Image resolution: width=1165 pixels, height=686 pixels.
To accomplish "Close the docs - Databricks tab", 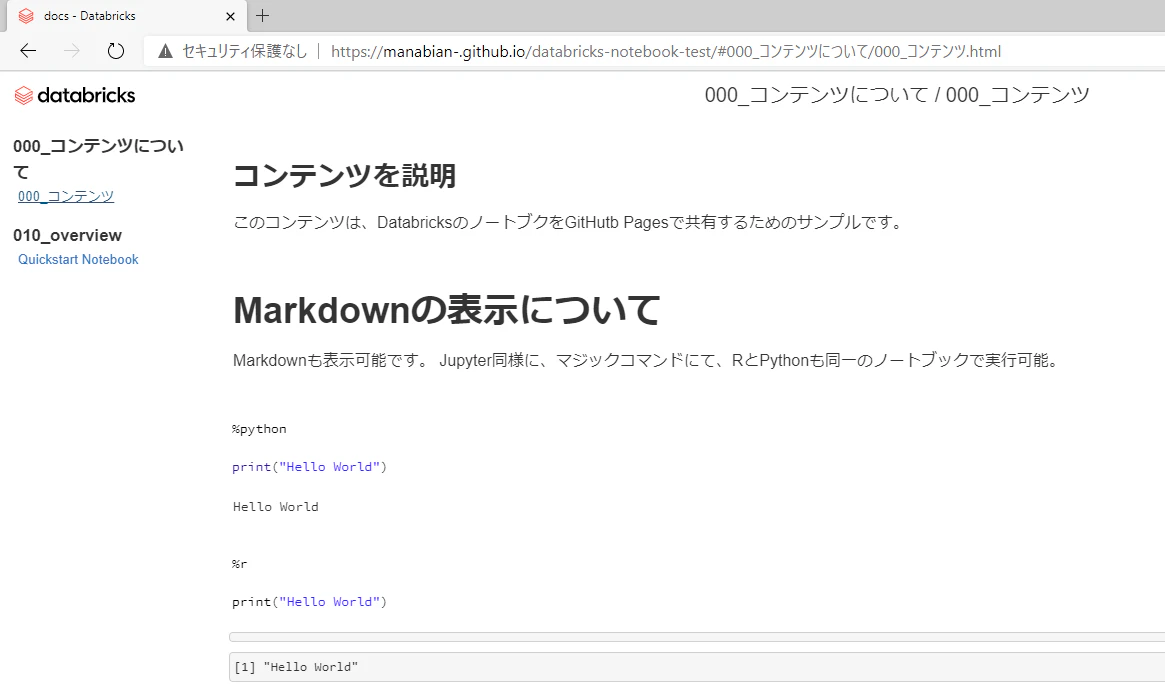I will pyautogui.click(x=230, y=16).
